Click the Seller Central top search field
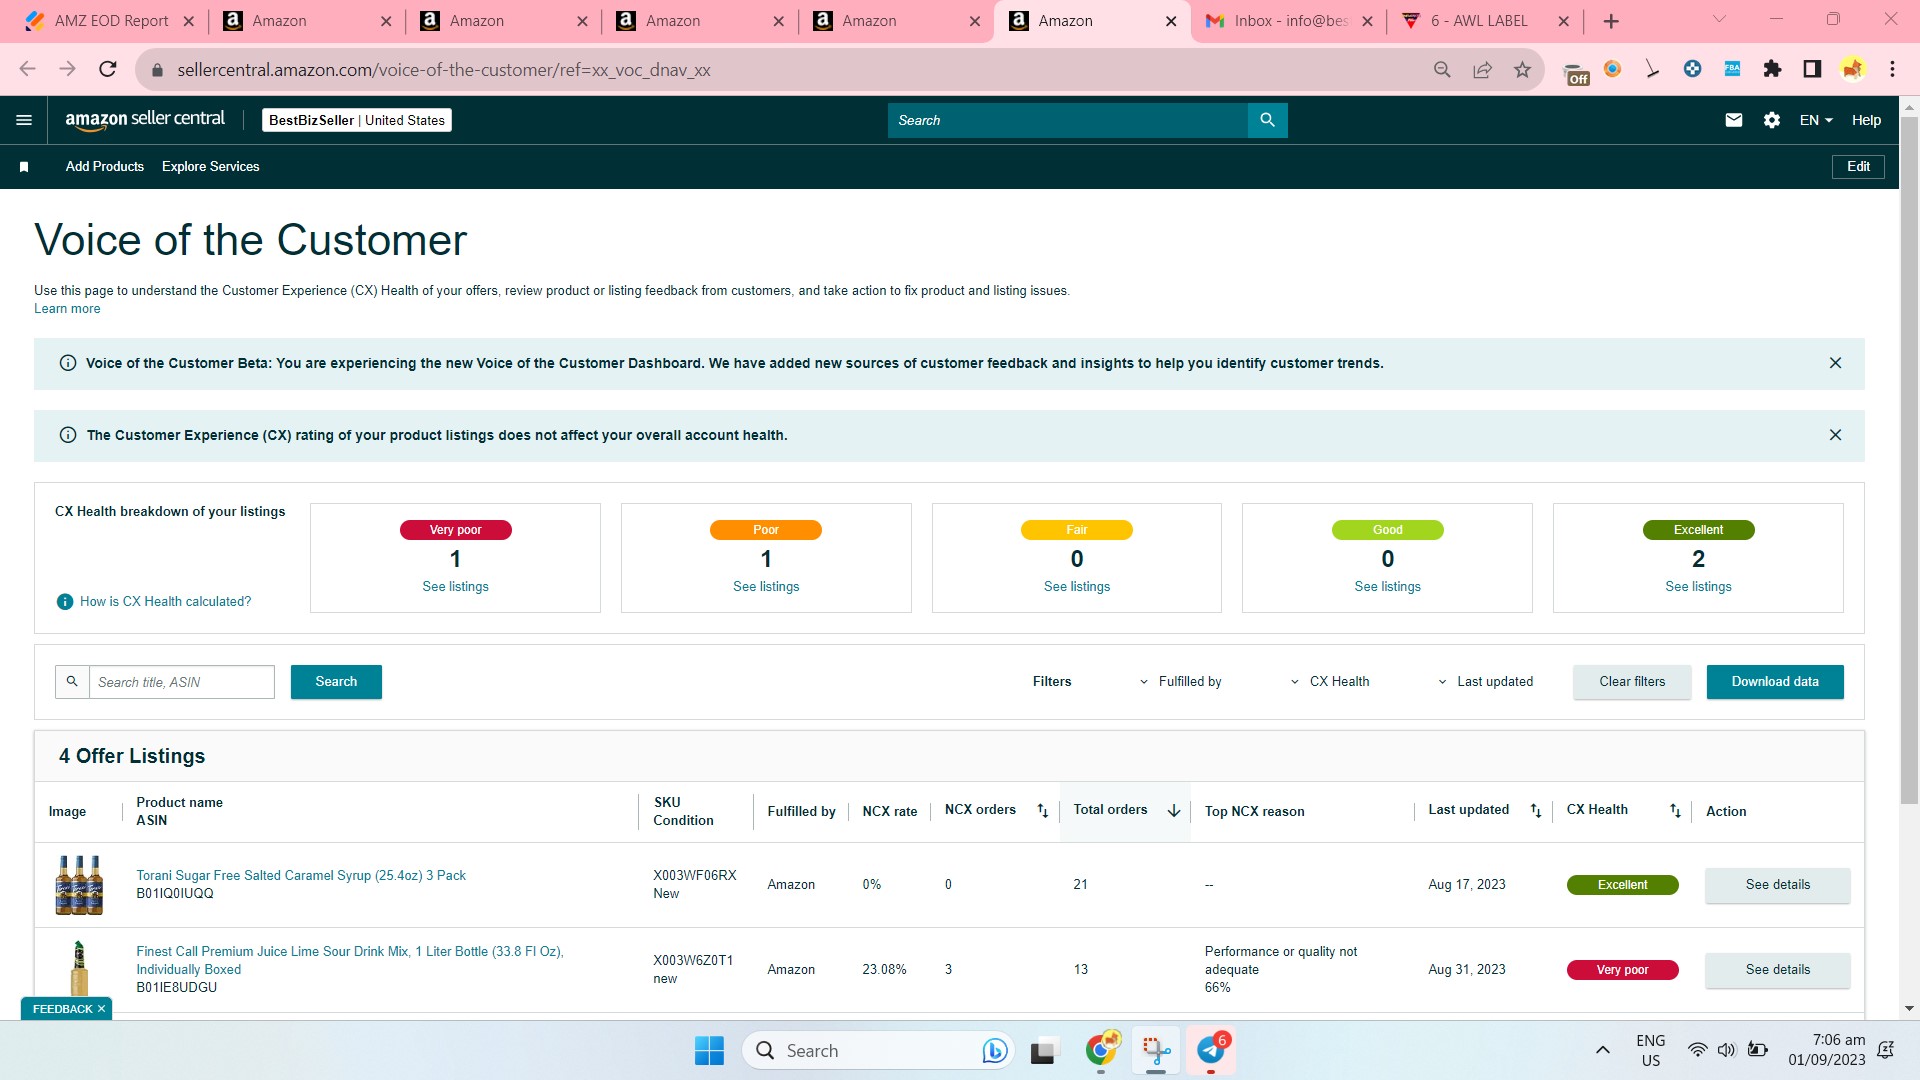1920x1080 pixels. point(1068,120)
